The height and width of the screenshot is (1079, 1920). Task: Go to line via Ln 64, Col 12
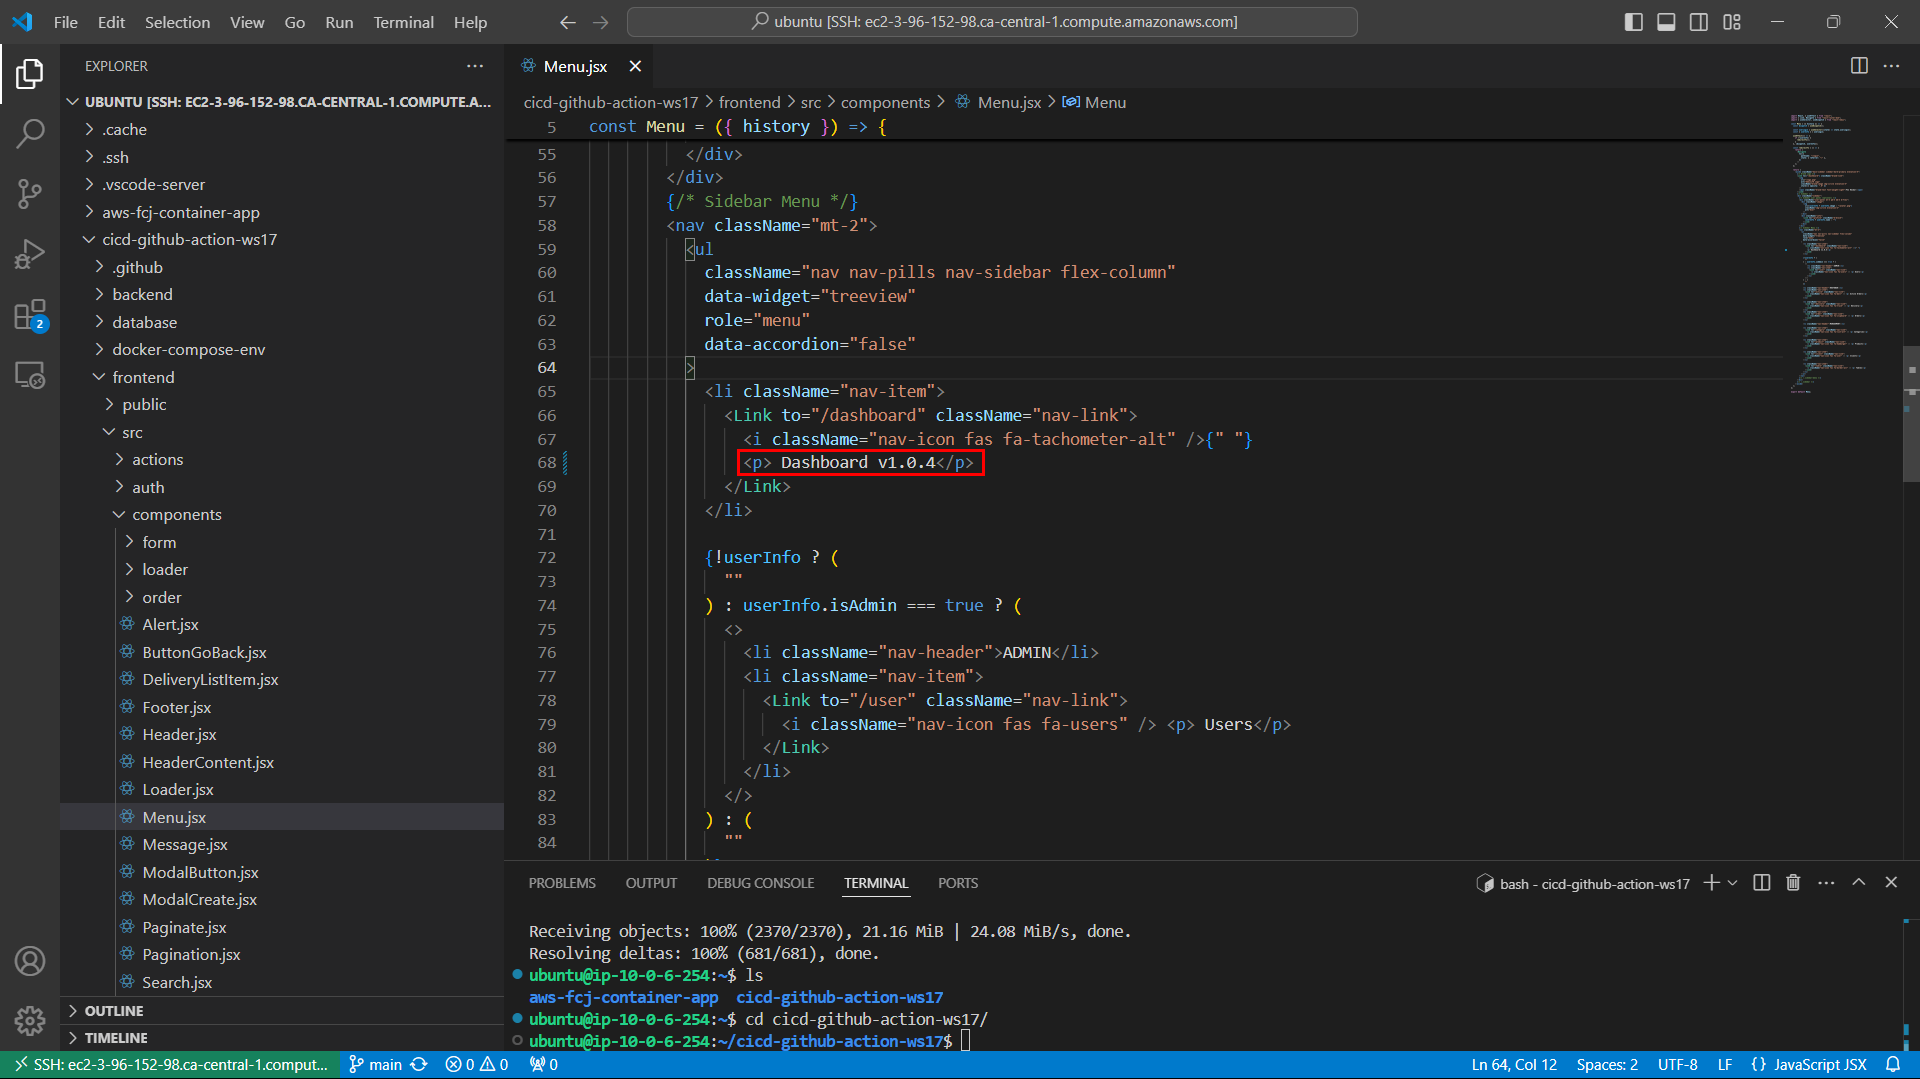coord(1514,1065)
